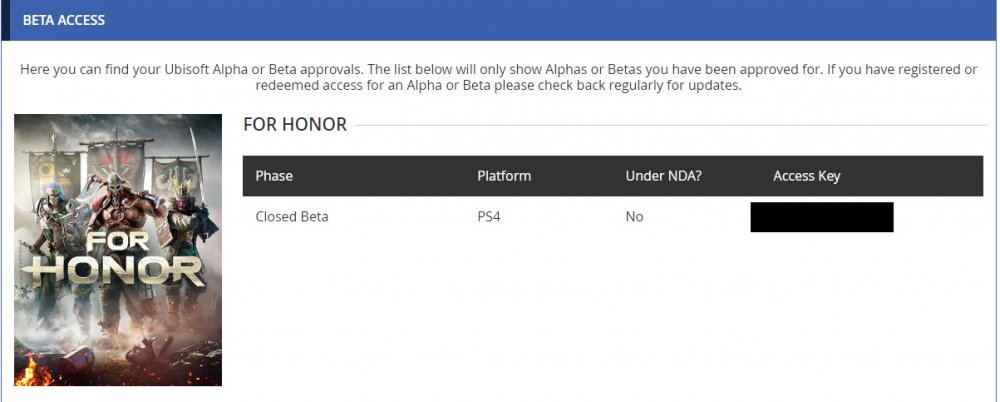Screen dimensions: 1000x402
Task: Click the redacted access key field
Action: click(822, 217)
